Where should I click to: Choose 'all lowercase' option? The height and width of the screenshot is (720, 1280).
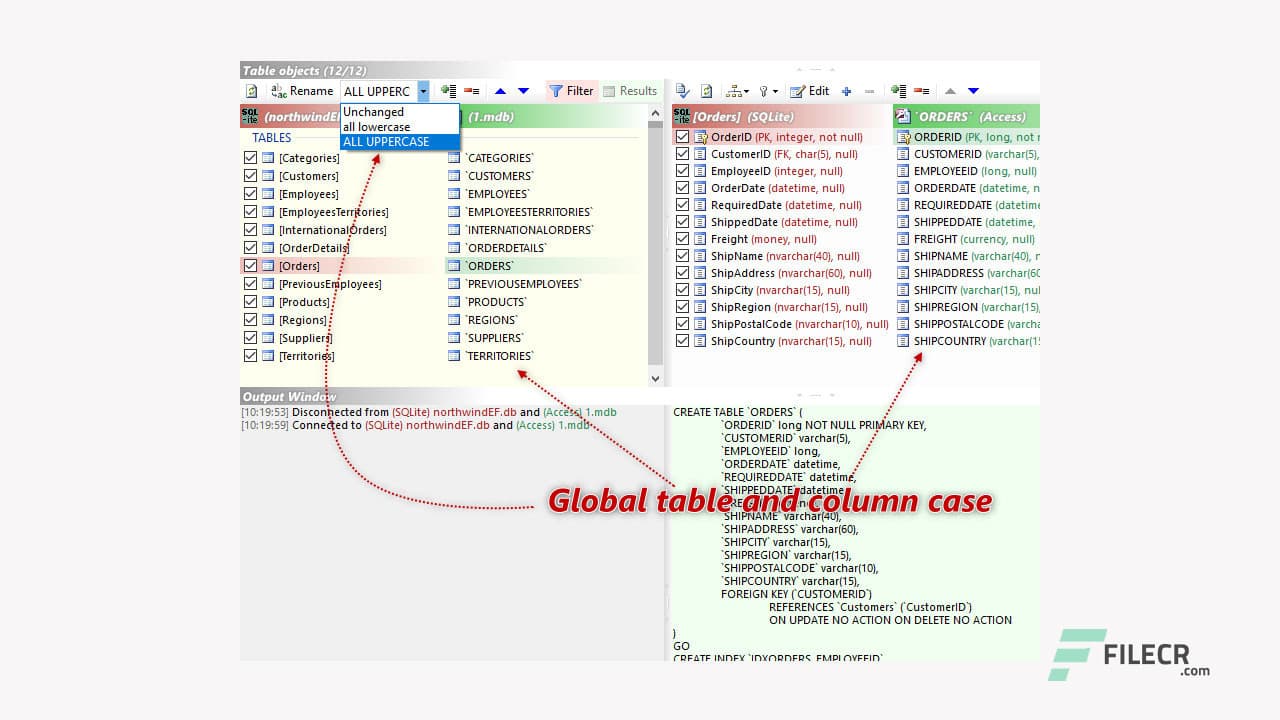click(377, 127)
